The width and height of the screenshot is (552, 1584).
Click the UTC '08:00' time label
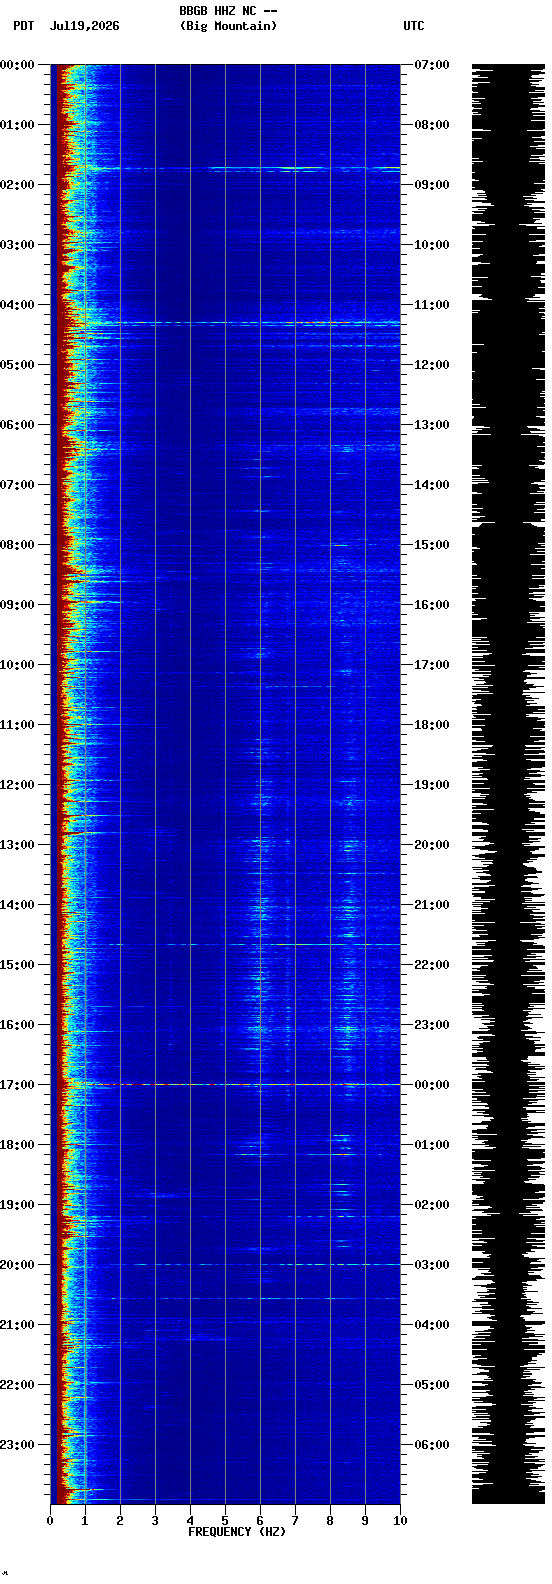pos(432,125)
